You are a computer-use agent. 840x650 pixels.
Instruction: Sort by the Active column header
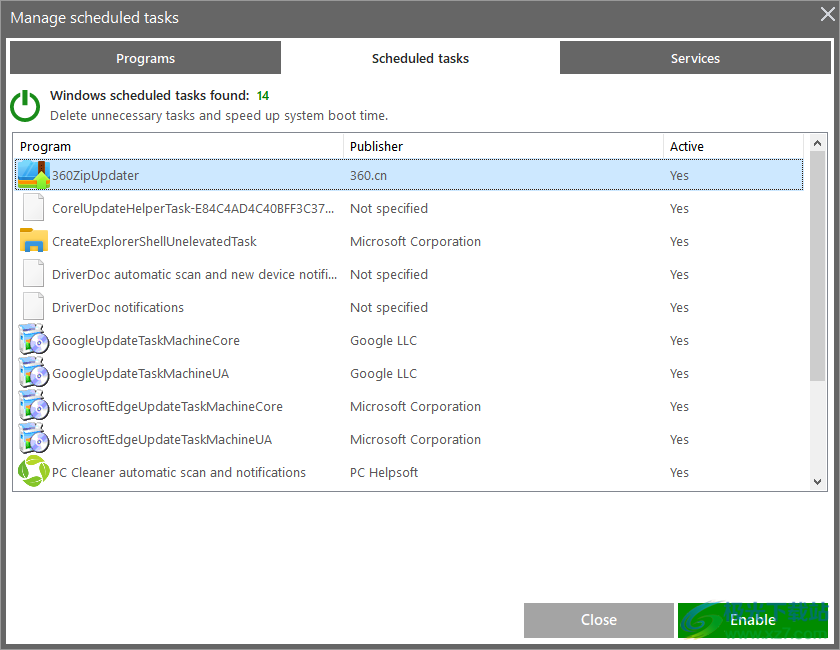tap(733, 146)
